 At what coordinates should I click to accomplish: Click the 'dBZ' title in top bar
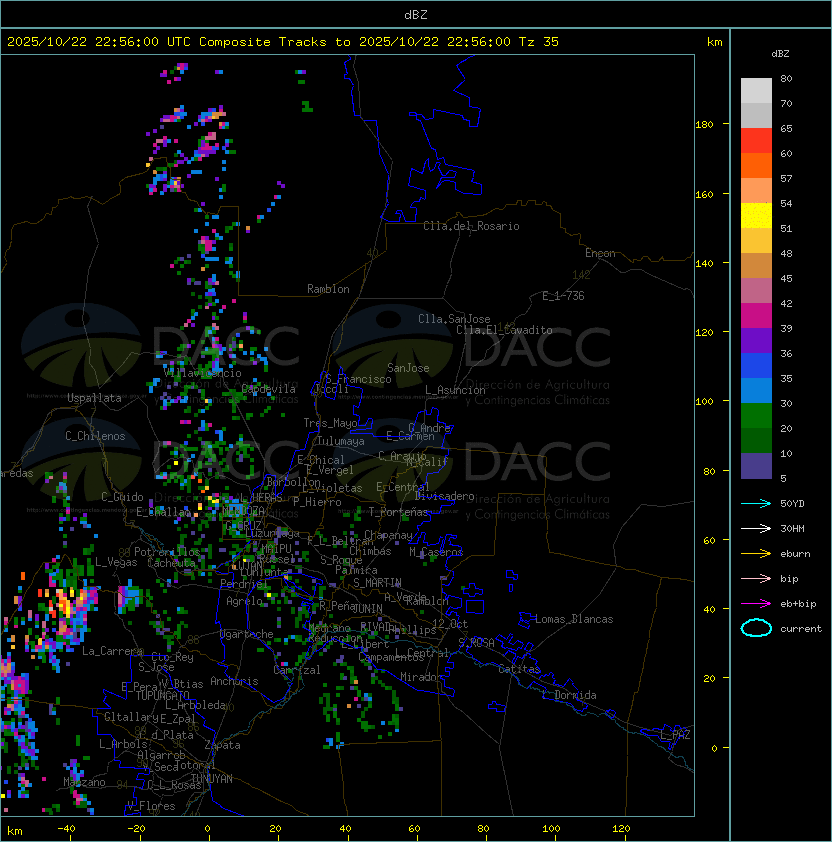pos(416,14)
